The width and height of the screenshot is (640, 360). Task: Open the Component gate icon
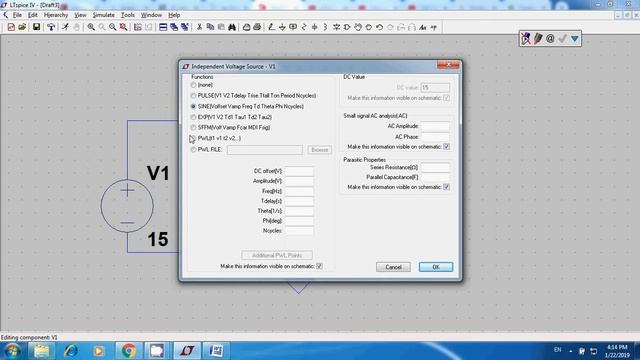(347, 27)
